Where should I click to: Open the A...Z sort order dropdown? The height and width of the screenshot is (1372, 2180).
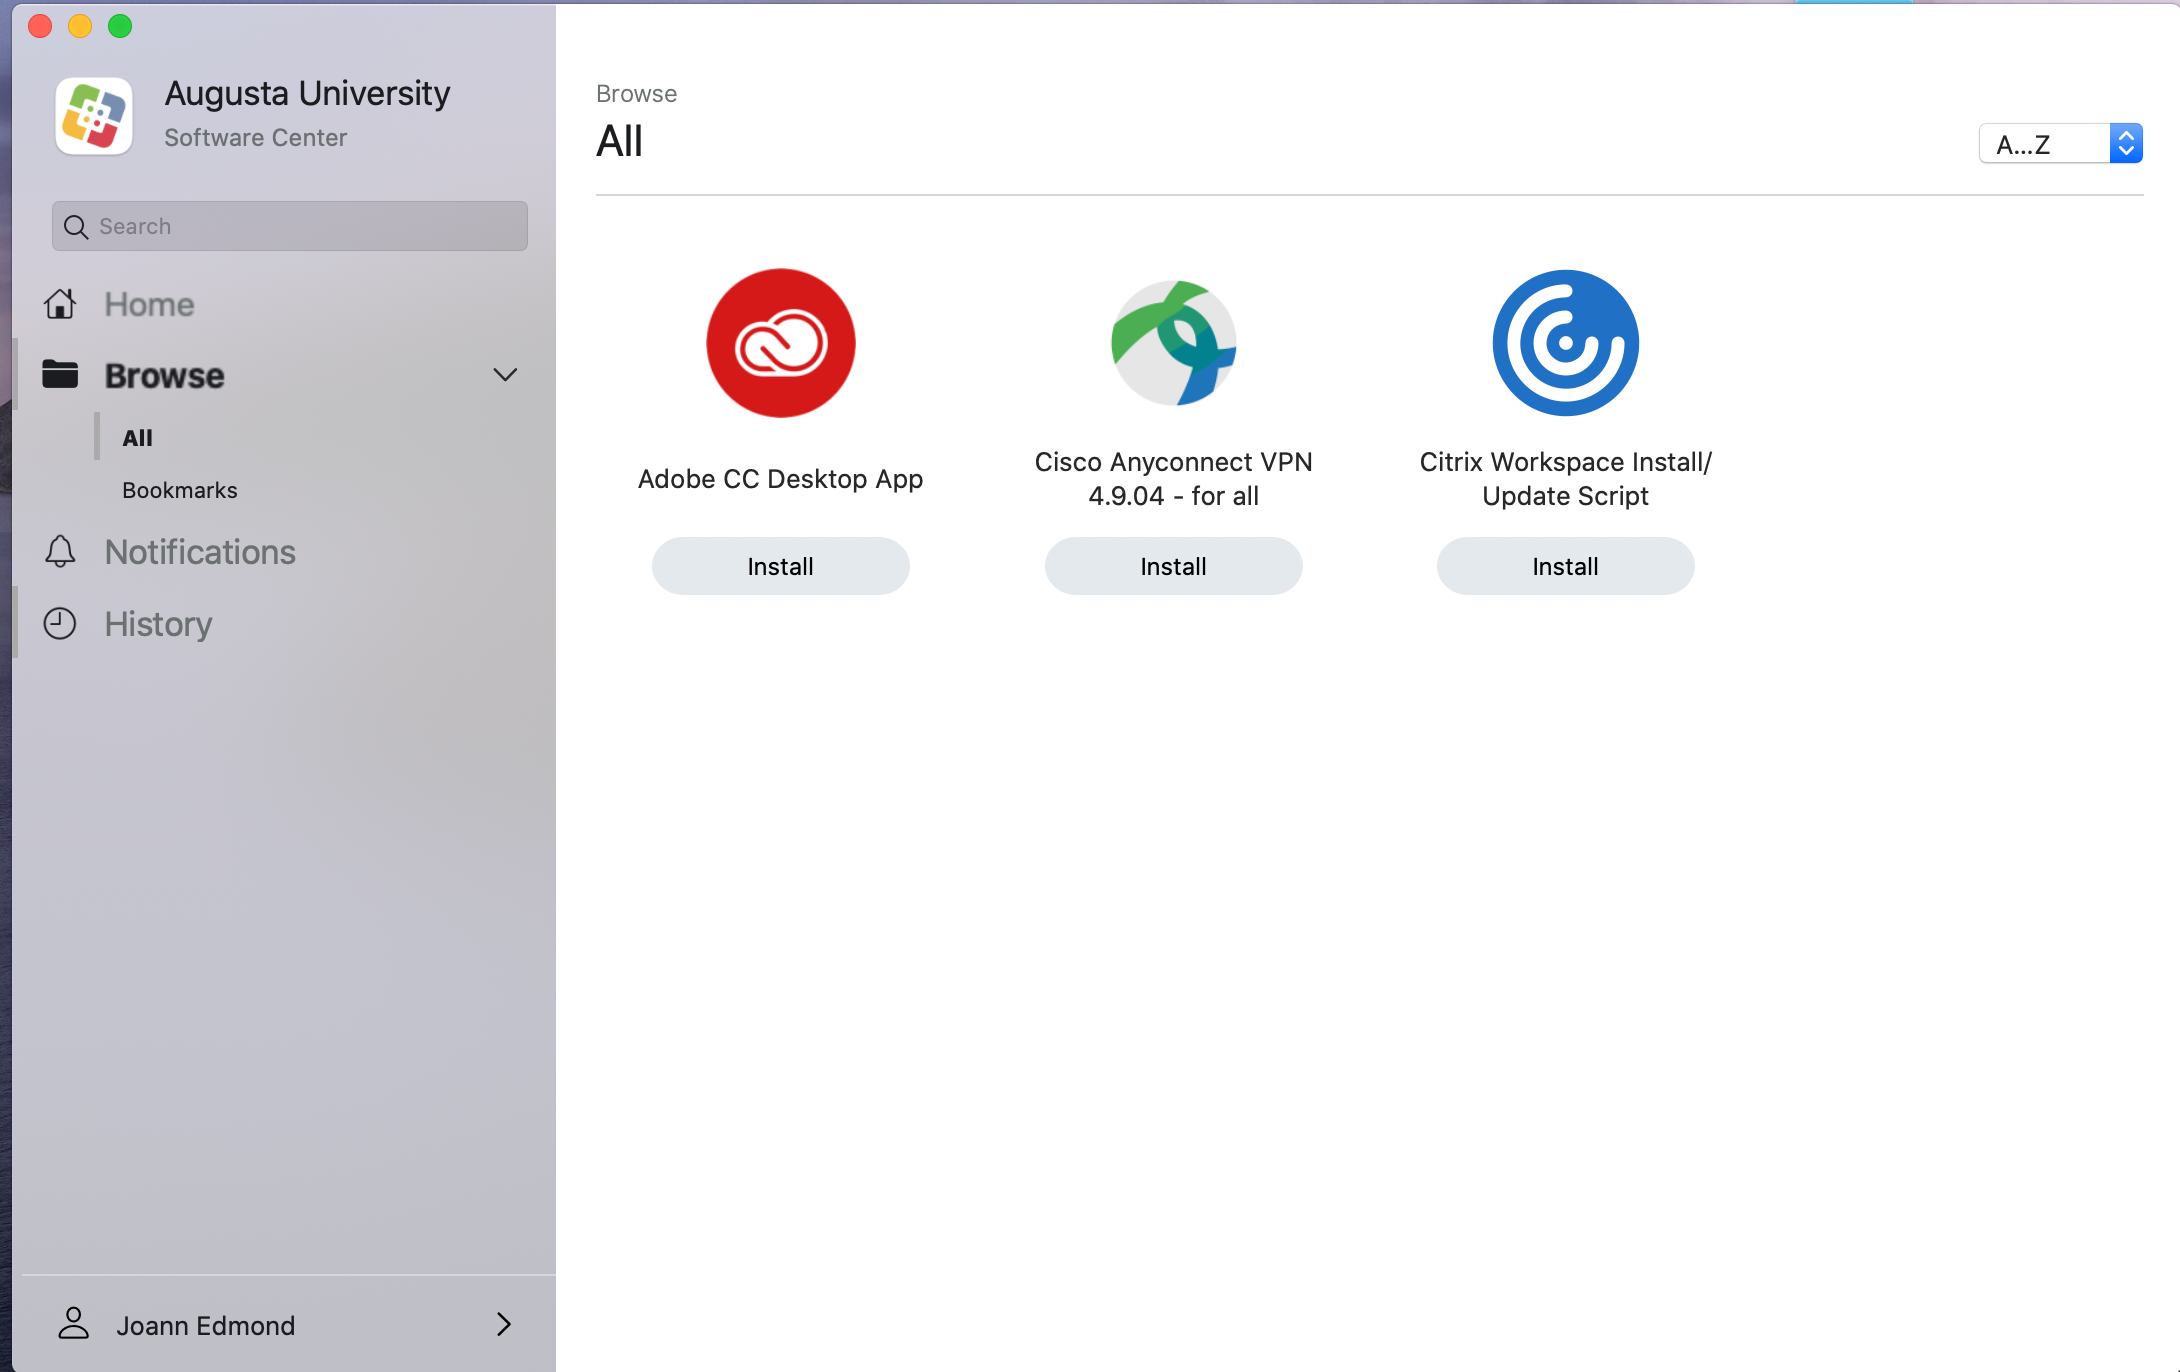(2060, 144)
